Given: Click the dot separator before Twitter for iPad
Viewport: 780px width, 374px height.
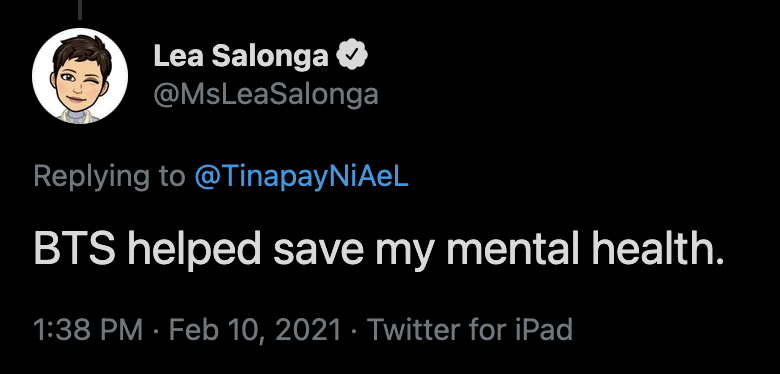Looking at the screenshot, I should tap(354, 330).
